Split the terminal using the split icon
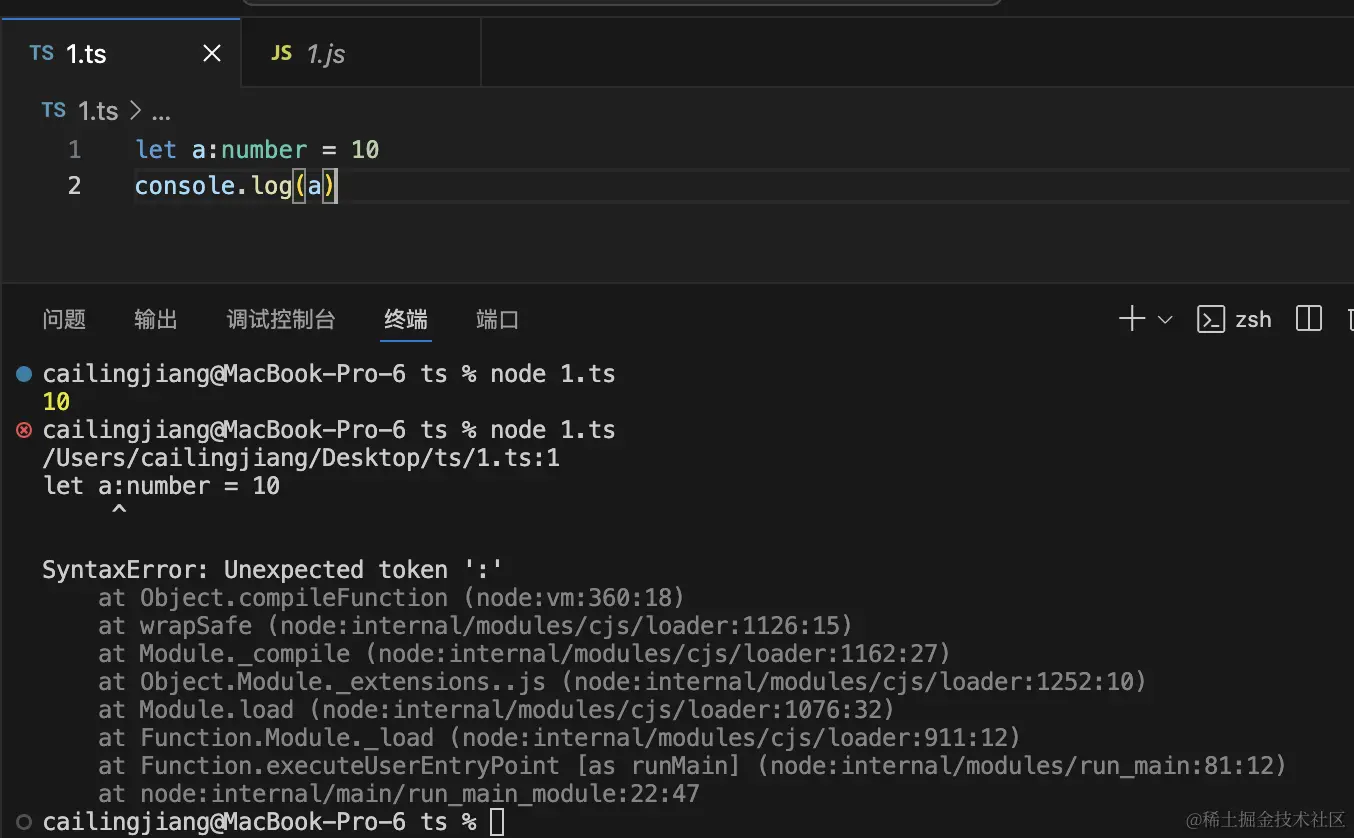1354x838 pixels. click(1308, 318)
